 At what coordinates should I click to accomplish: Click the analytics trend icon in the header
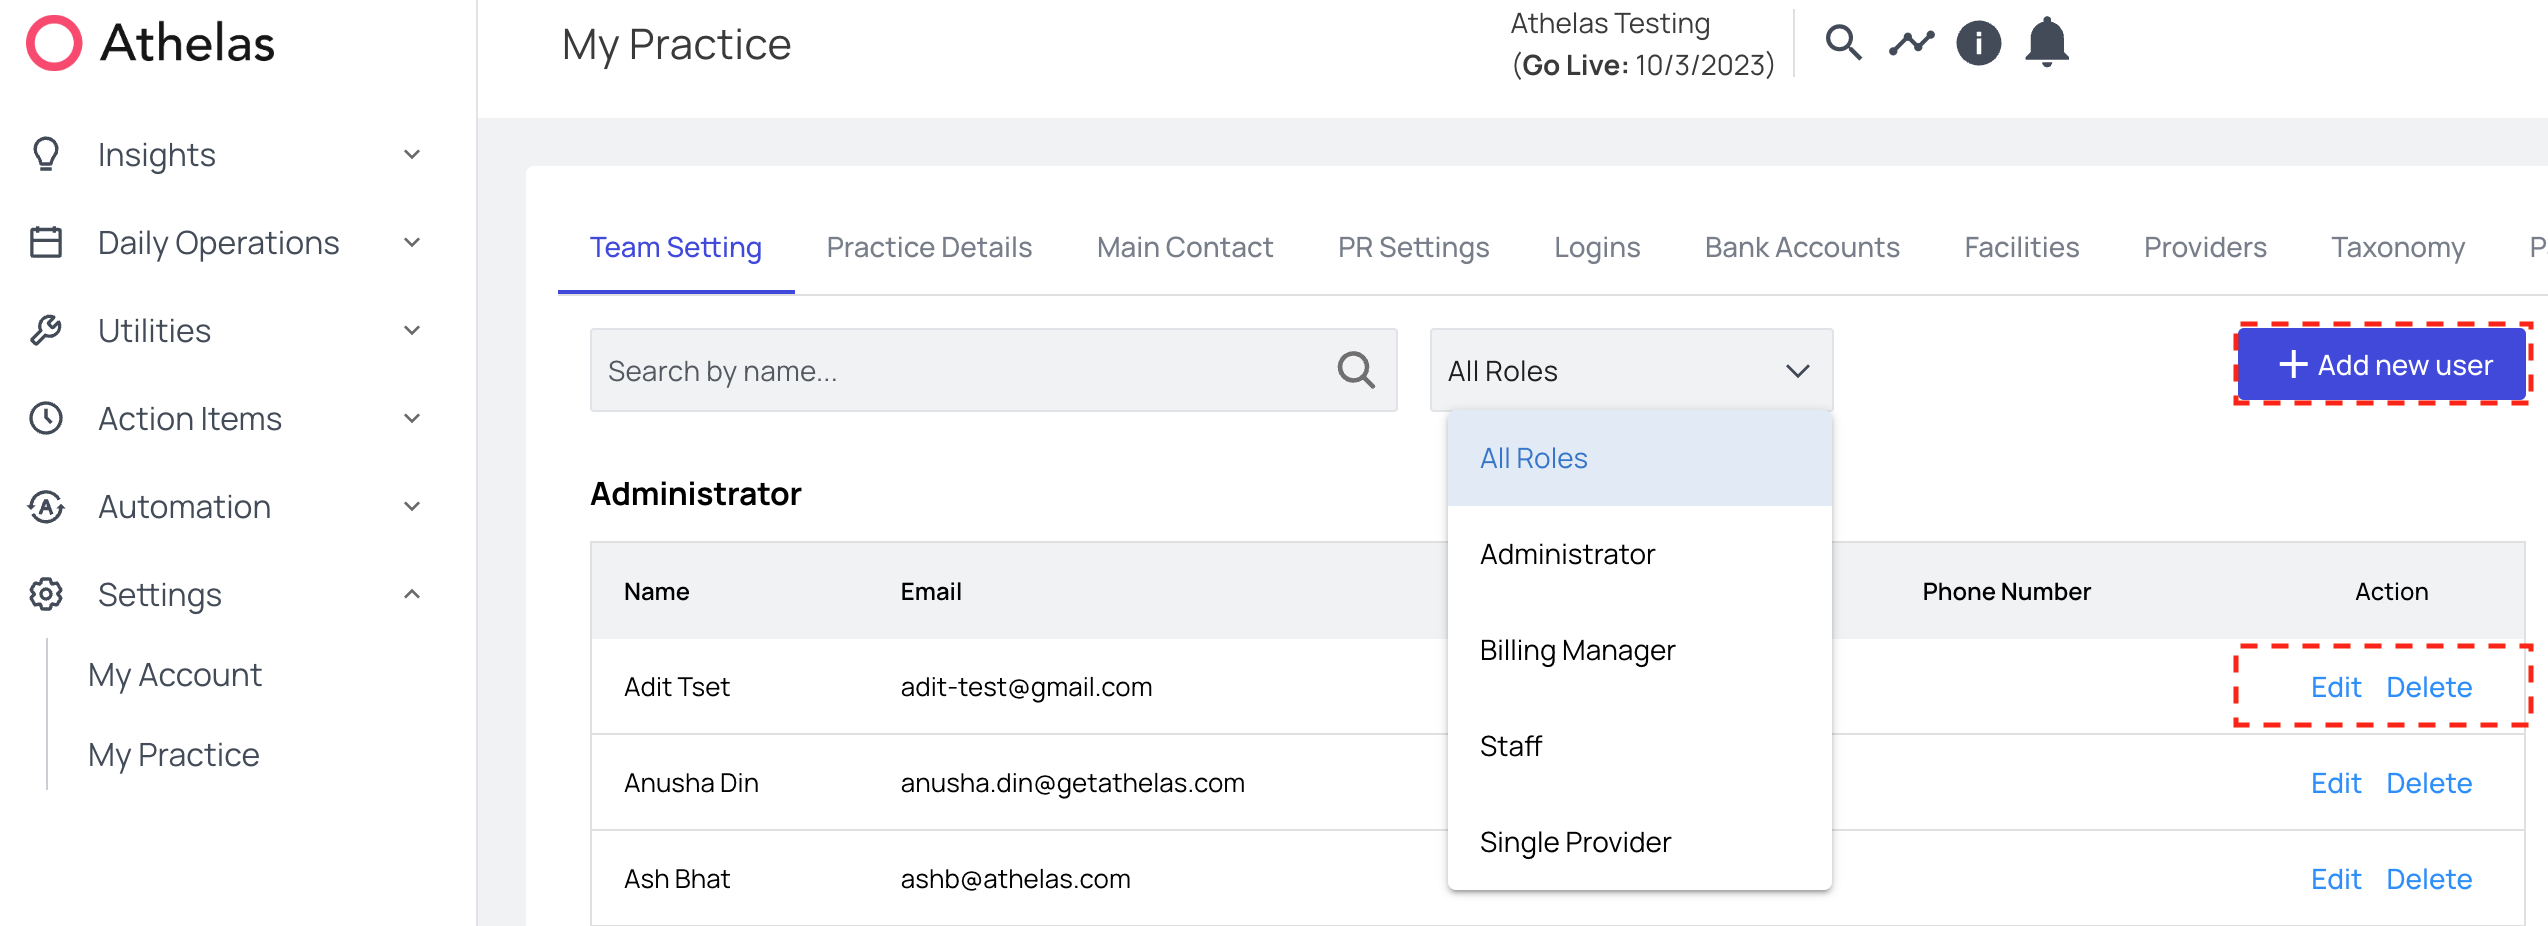click(1910, 42)
